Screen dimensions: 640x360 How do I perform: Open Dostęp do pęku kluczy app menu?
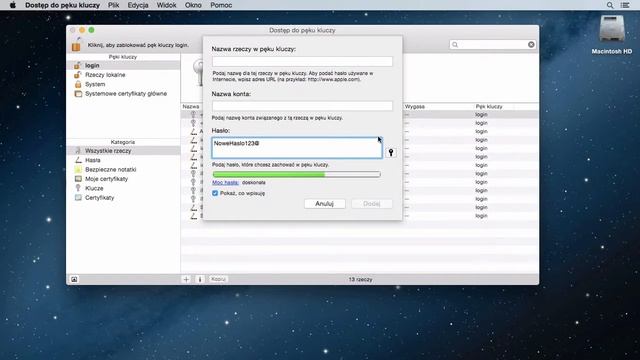(x=62, y=5)
